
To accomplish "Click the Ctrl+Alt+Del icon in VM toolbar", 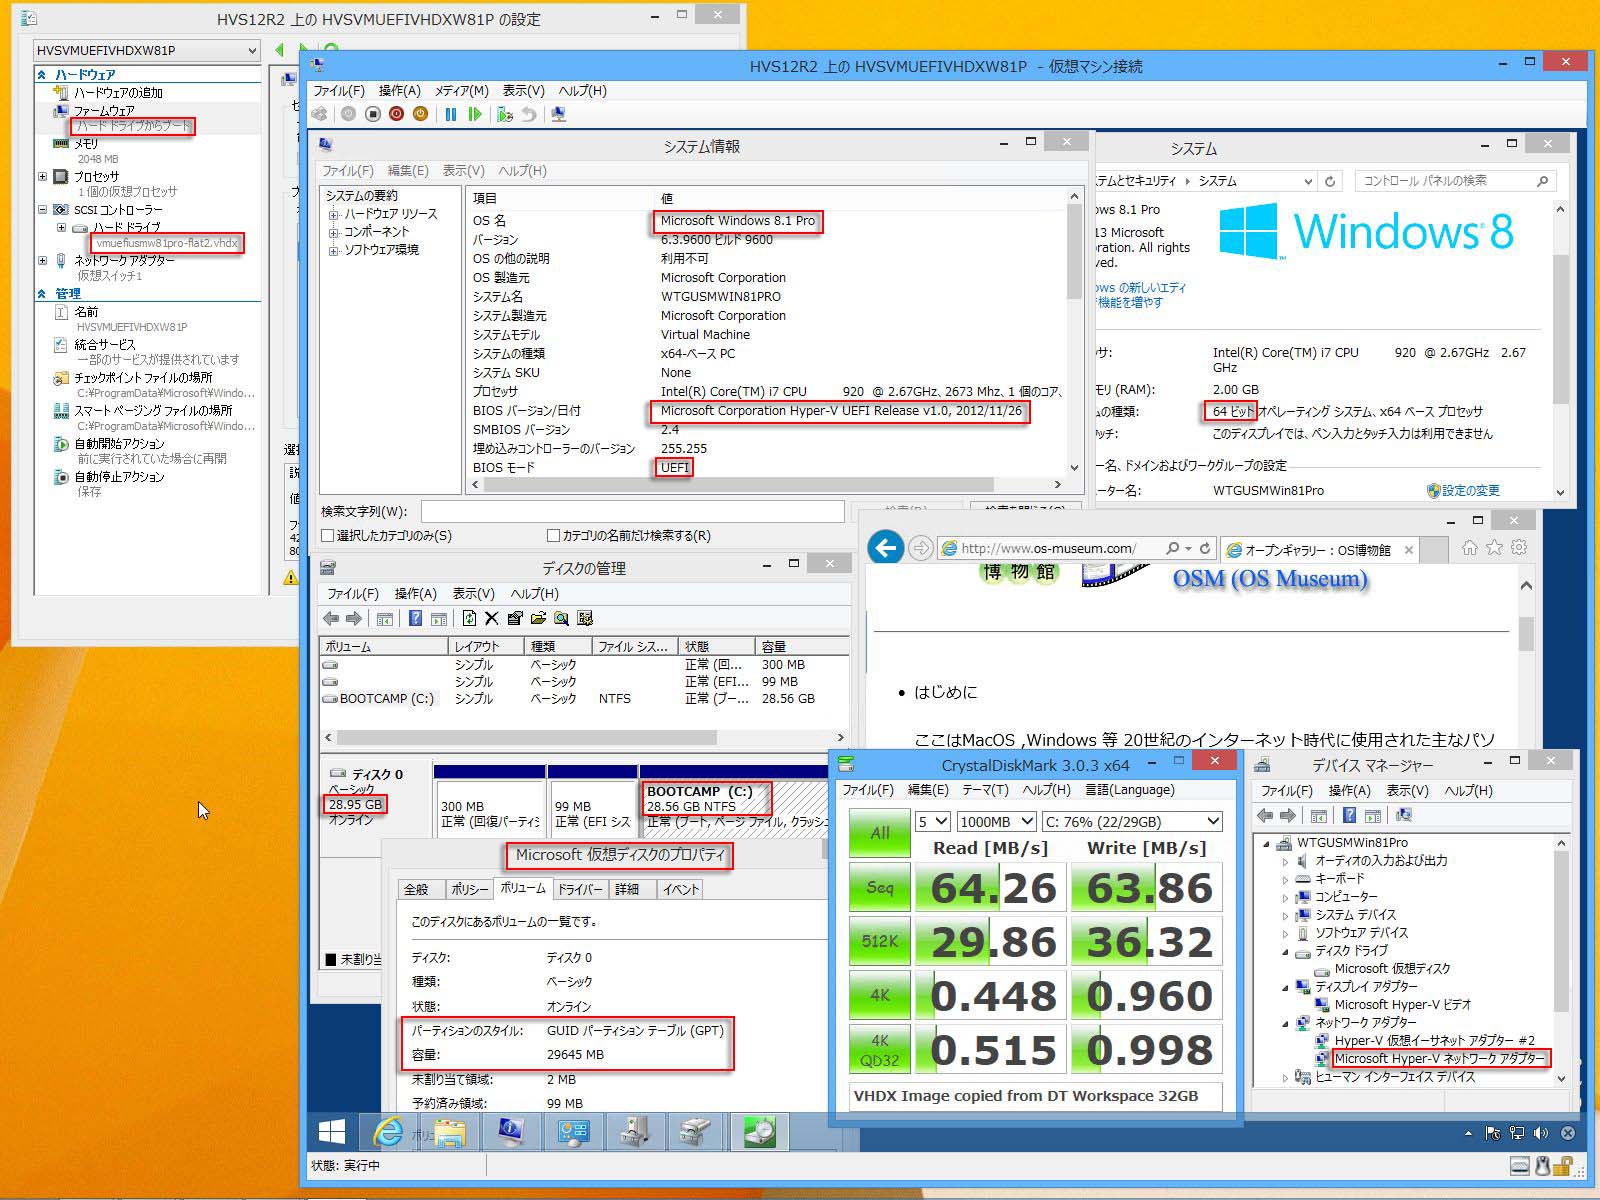I will pyautogui.click(x=320, y=114).
